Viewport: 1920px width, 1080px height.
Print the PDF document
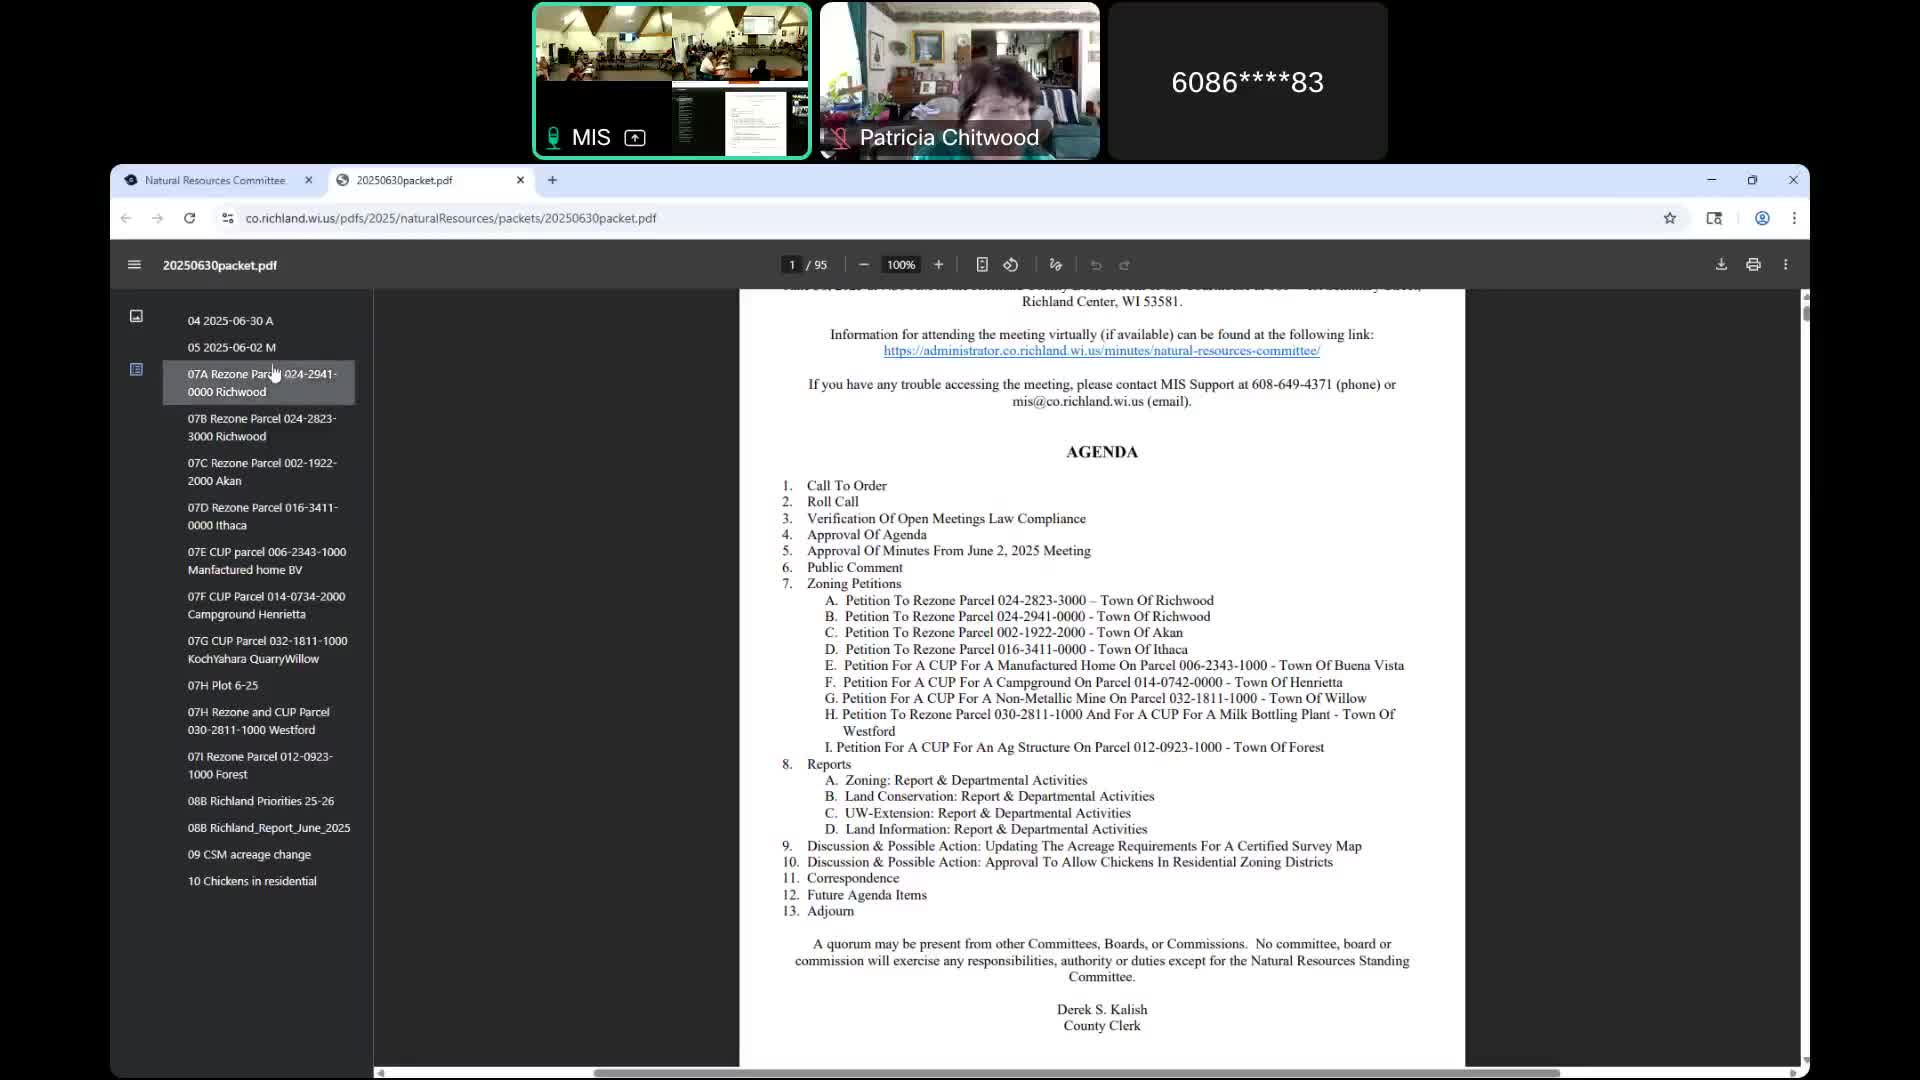pos(1753,265)
